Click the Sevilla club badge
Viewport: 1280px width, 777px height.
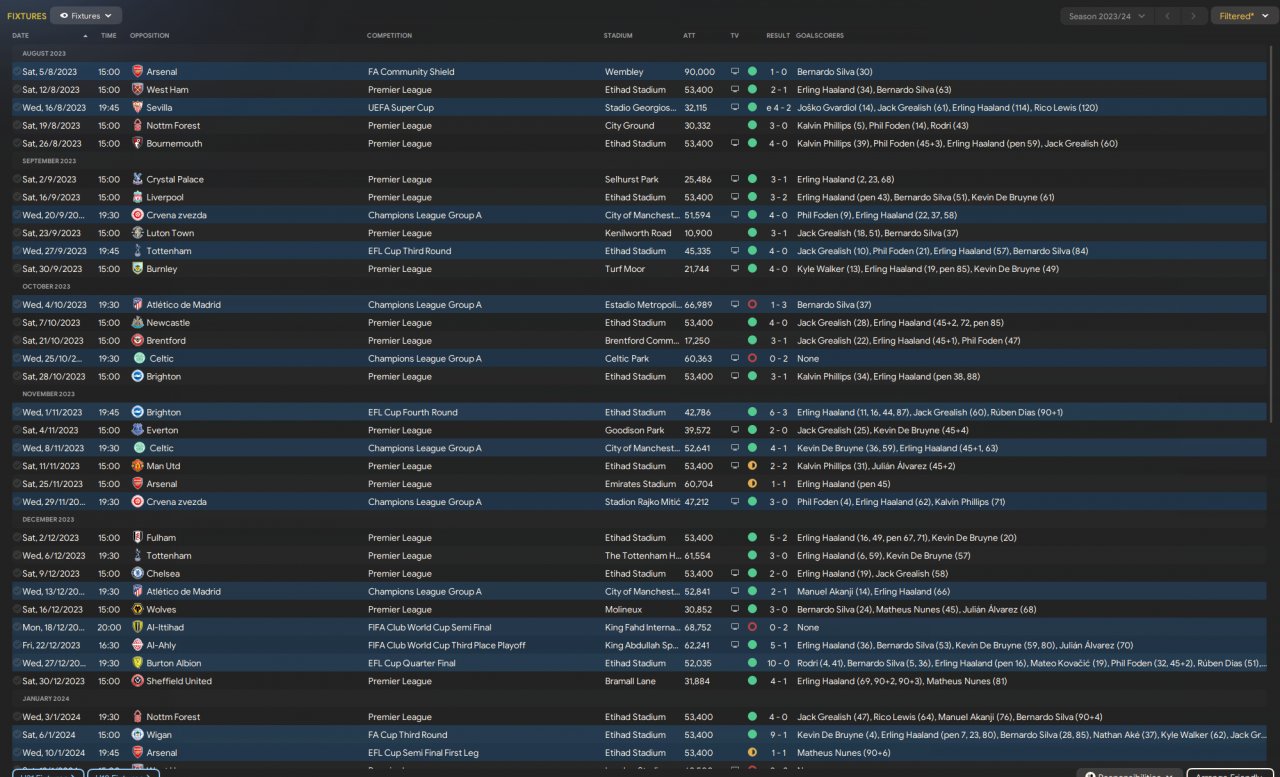click(137, 108)
